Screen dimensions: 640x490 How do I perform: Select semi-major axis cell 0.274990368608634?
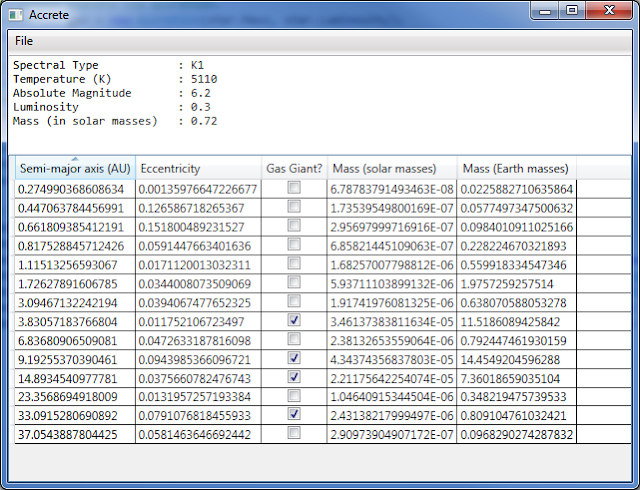click(75, 189)
